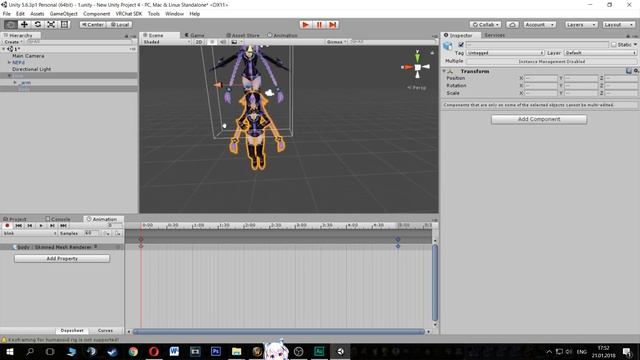
Task: Select the Move tool in toolbar
Action: coord(24,24)
